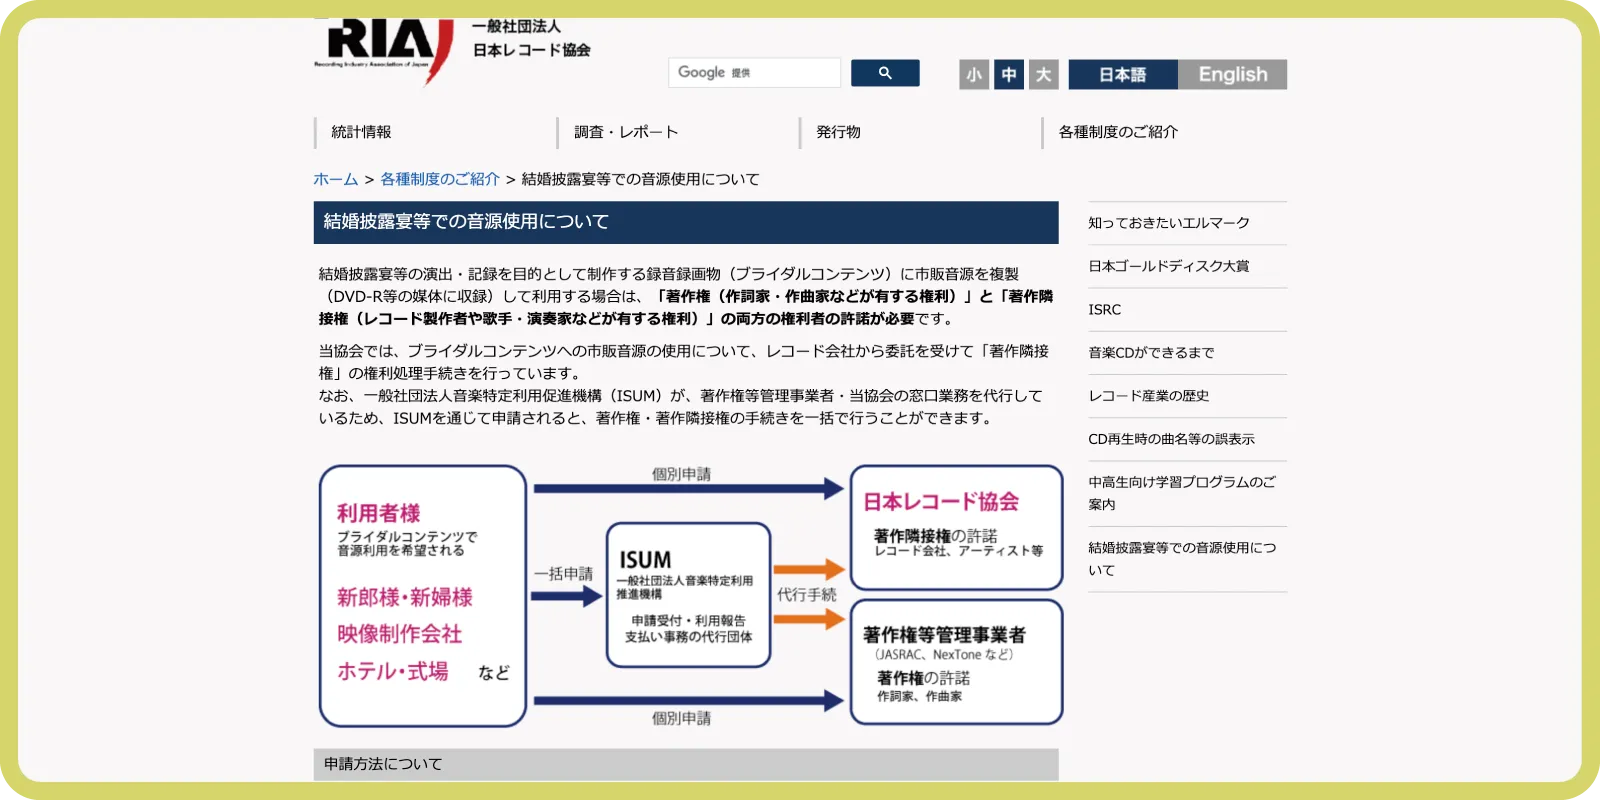Screen dimensions: 1600x800
Task: Click the 一括申請 label in the diagram
Action: (563, 574)
